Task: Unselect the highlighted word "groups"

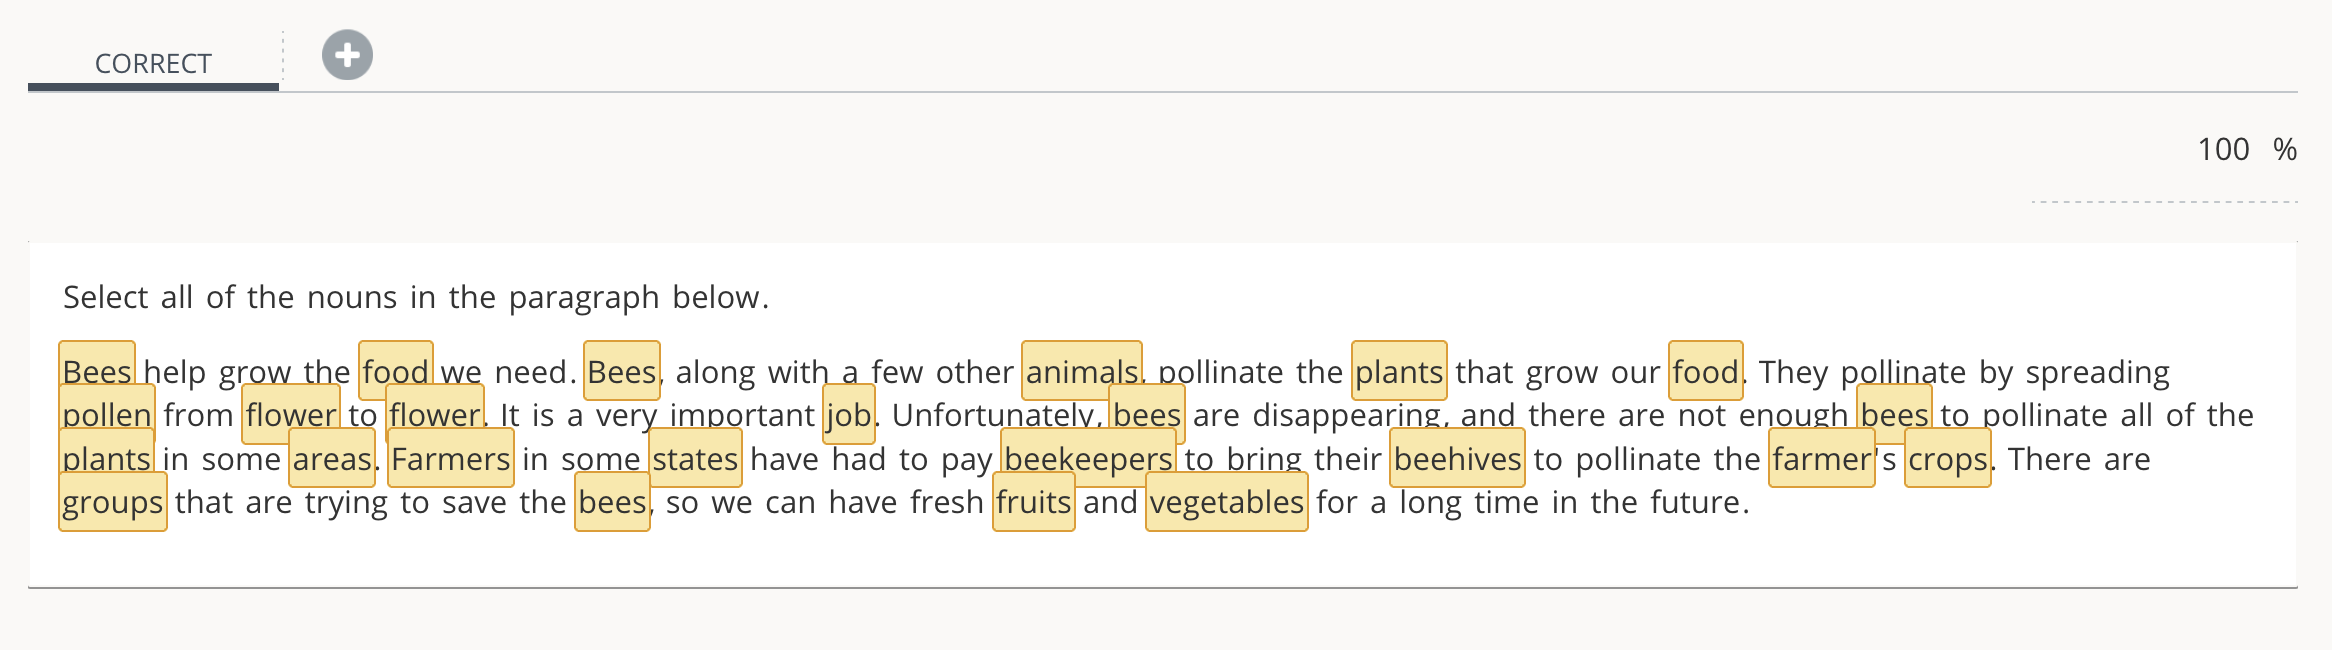Action: click(112, 502)
